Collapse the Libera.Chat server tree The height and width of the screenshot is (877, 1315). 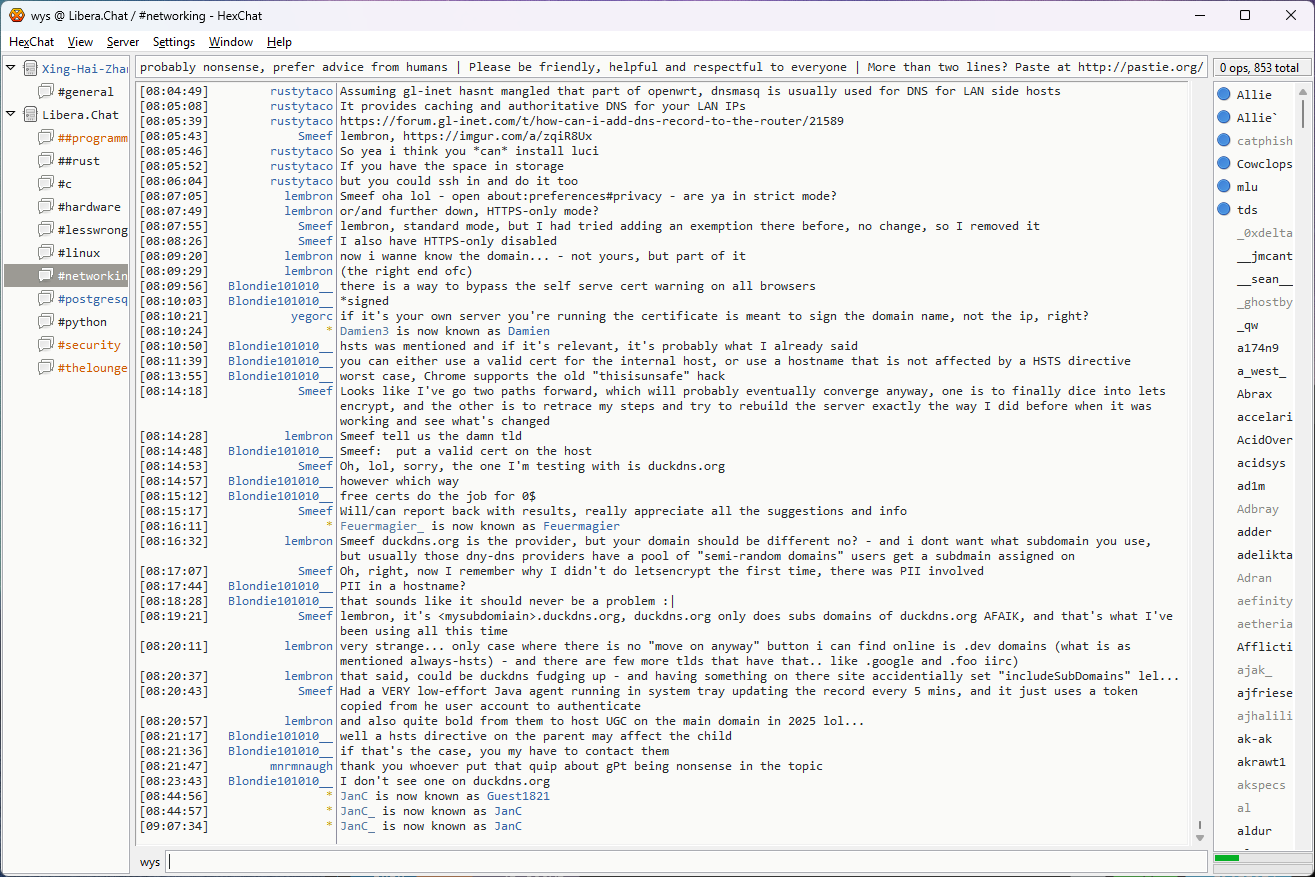[11, 115]
